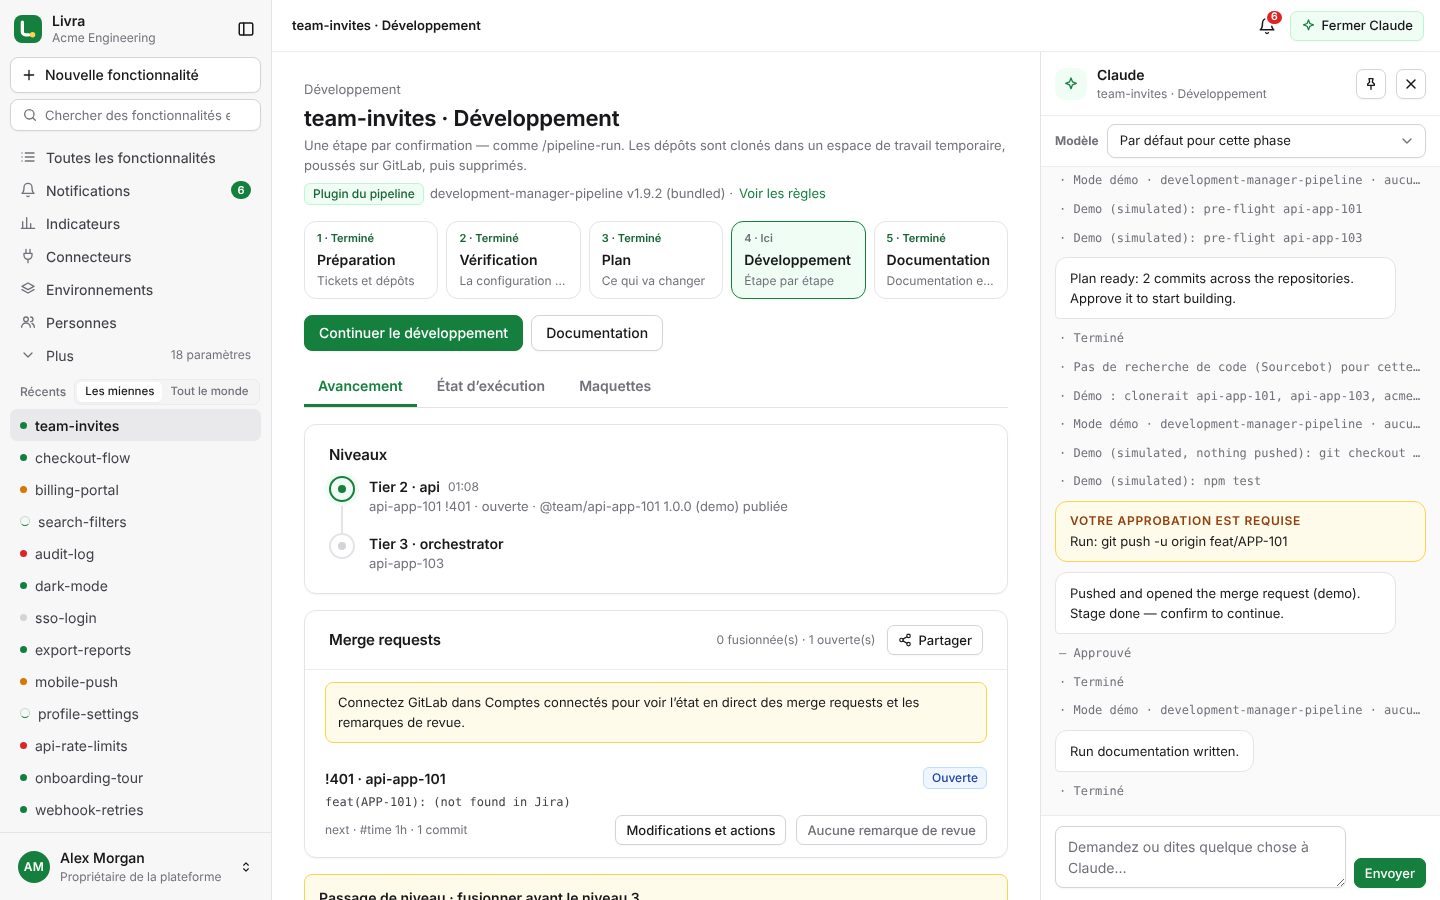Switch to Maquettes tab
The image size is (1440, 900).
(615, 386)
